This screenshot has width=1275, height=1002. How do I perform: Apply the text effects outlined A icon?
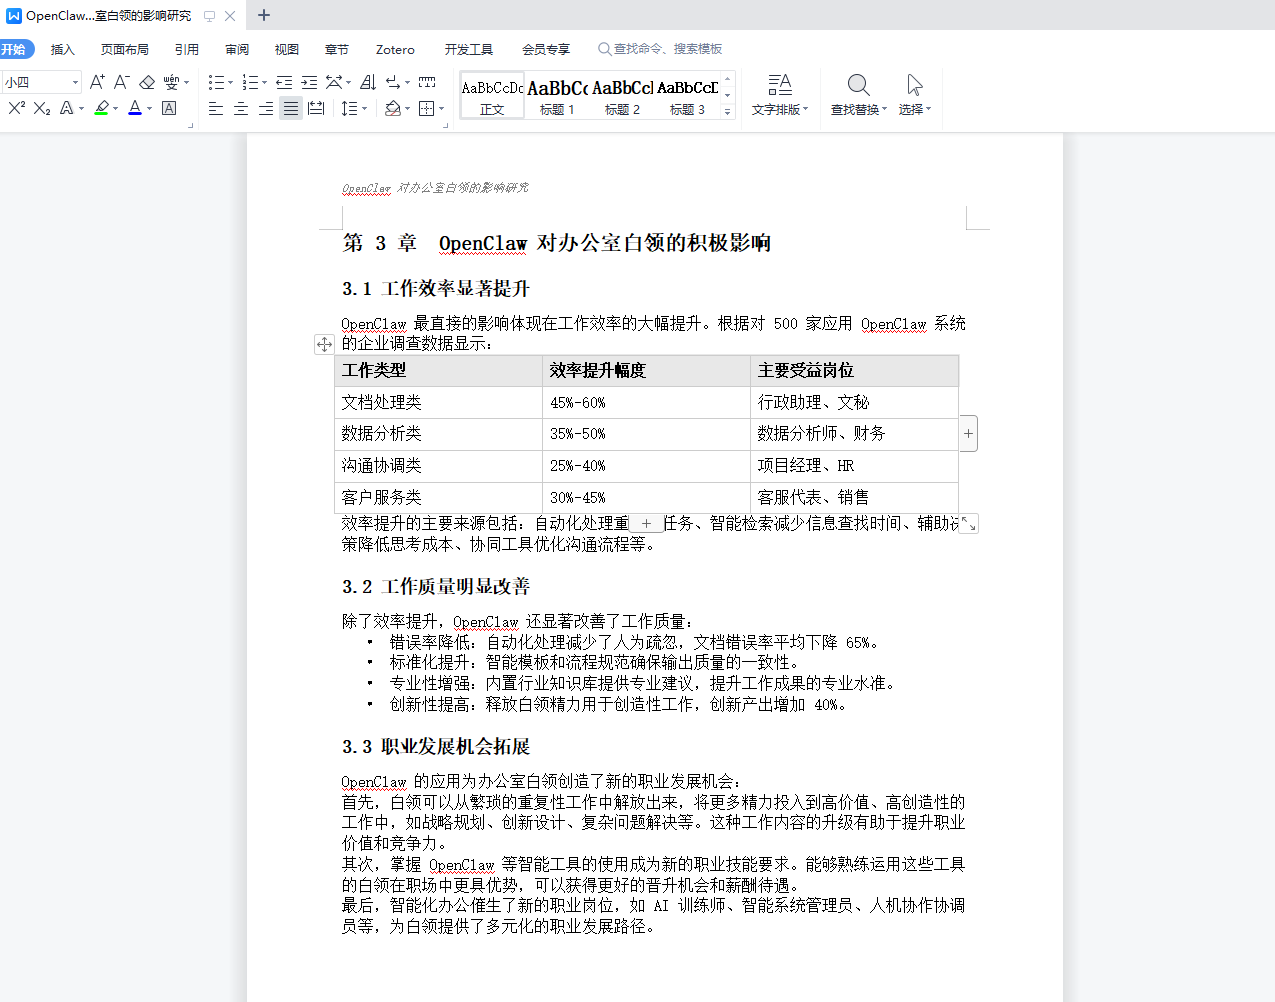click(x=66, y=108)
